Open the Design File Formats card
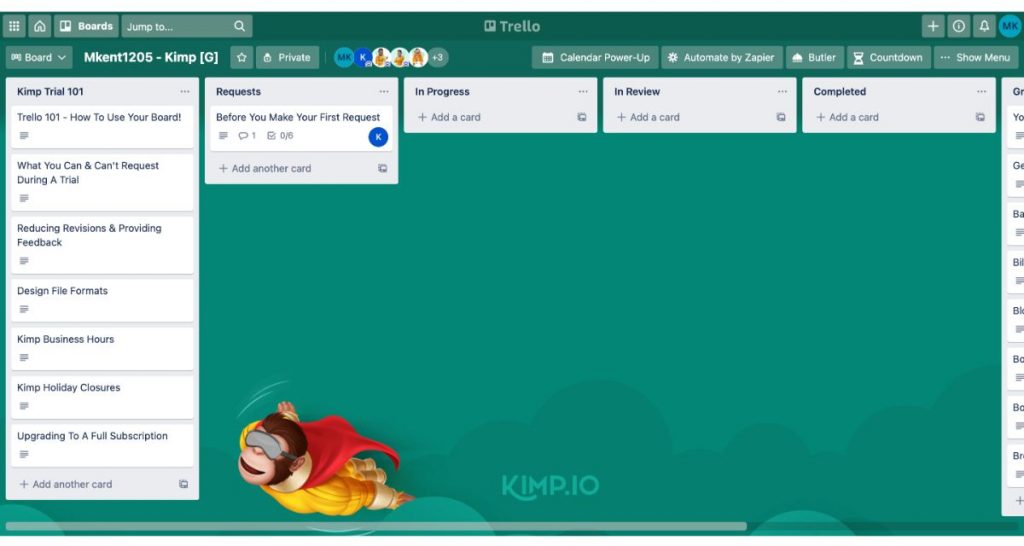 click(x=103, y=300)
